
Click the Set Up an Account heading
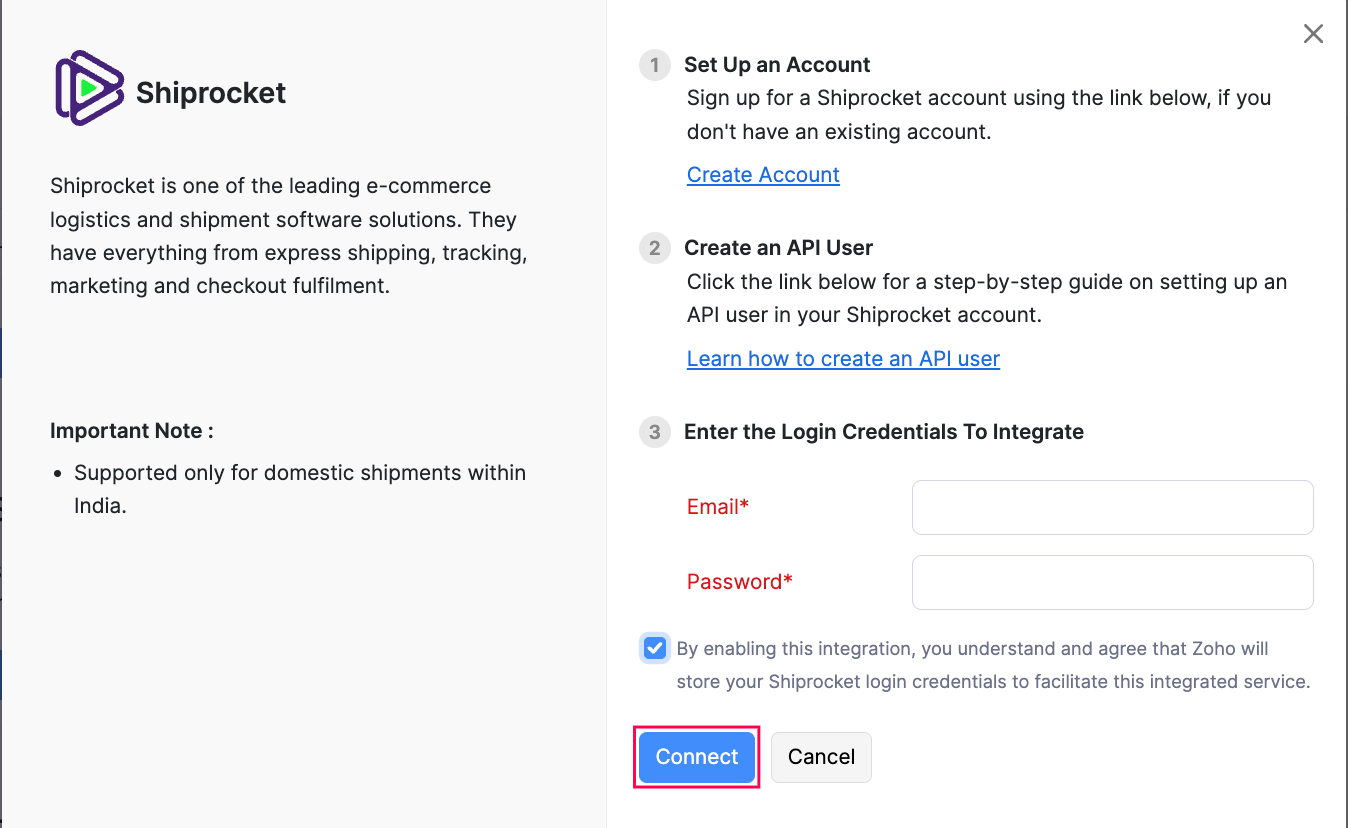click(x=777, y=65)
